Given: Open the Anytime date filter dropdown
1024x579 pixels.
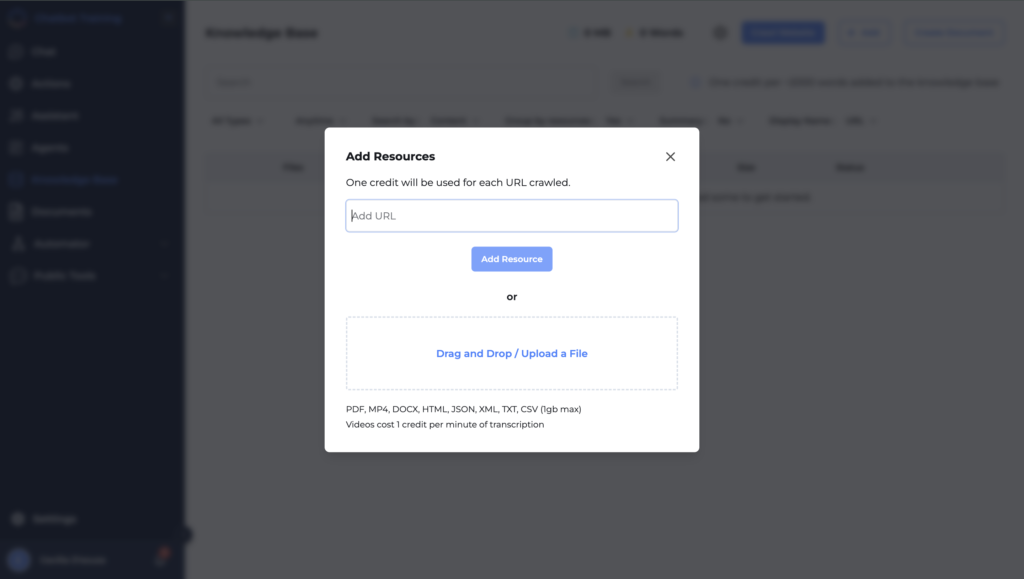Looking at the screenshot, I should coord(320,120).
